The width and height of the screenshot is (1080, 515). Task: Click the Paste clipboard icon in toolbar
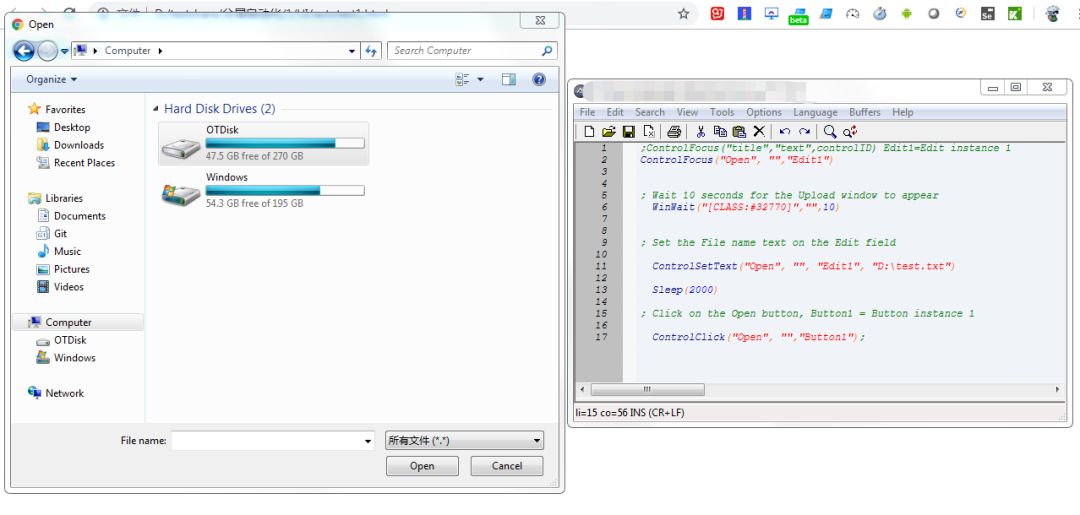click(x=739, y=132)
